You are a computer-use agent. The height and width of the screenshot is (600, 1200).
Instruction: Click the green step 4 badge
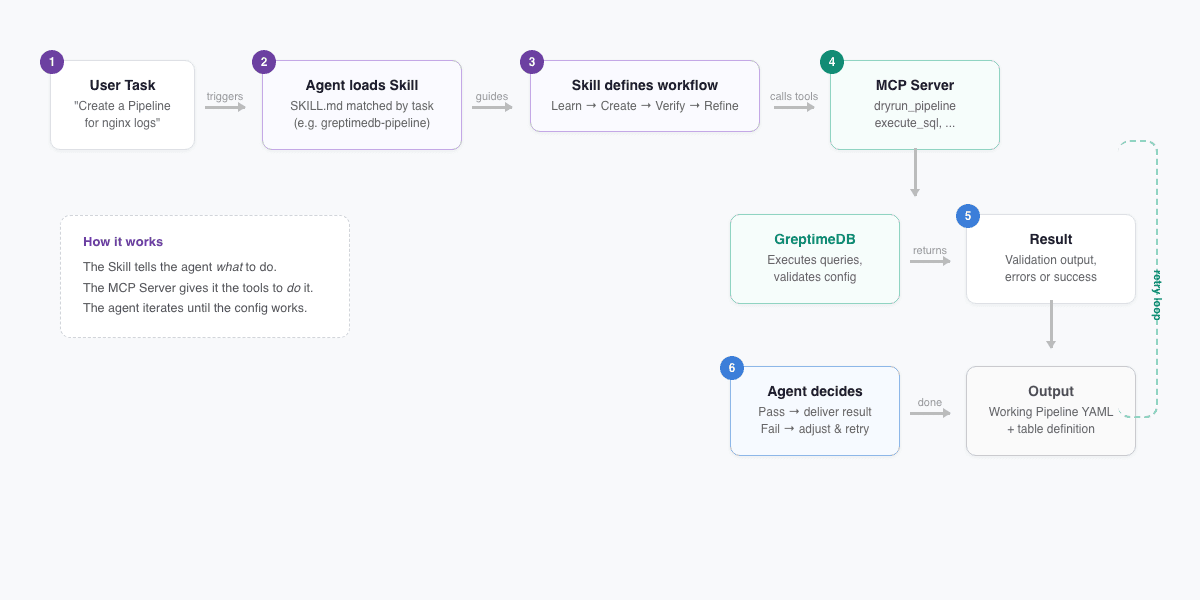click(x=832, y=62)
